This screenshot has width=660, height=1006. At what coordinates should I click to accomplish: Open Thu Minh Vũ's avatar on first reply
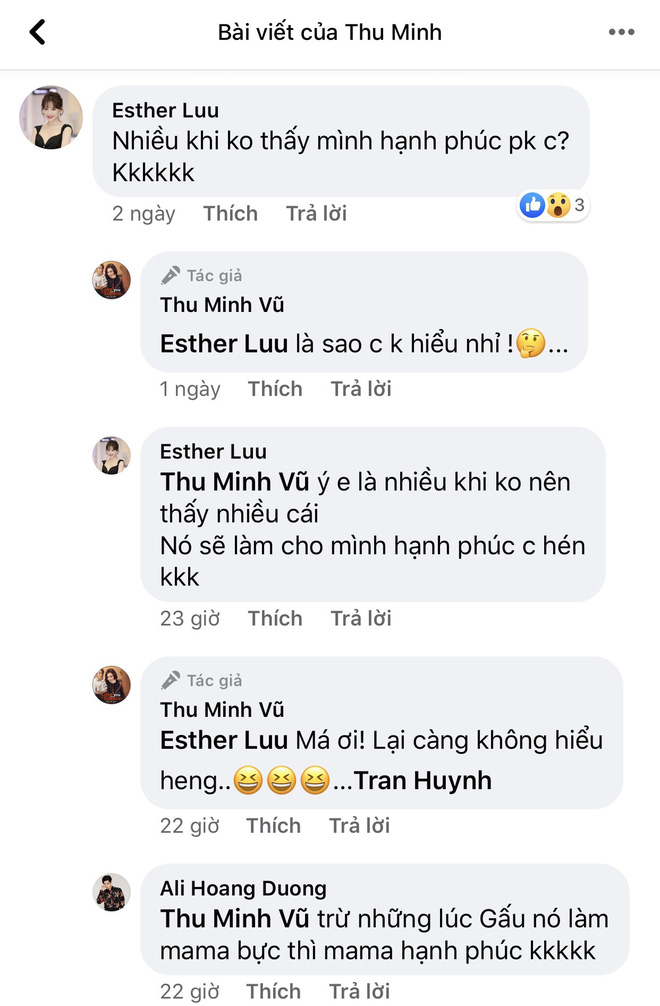coord(112,280)
